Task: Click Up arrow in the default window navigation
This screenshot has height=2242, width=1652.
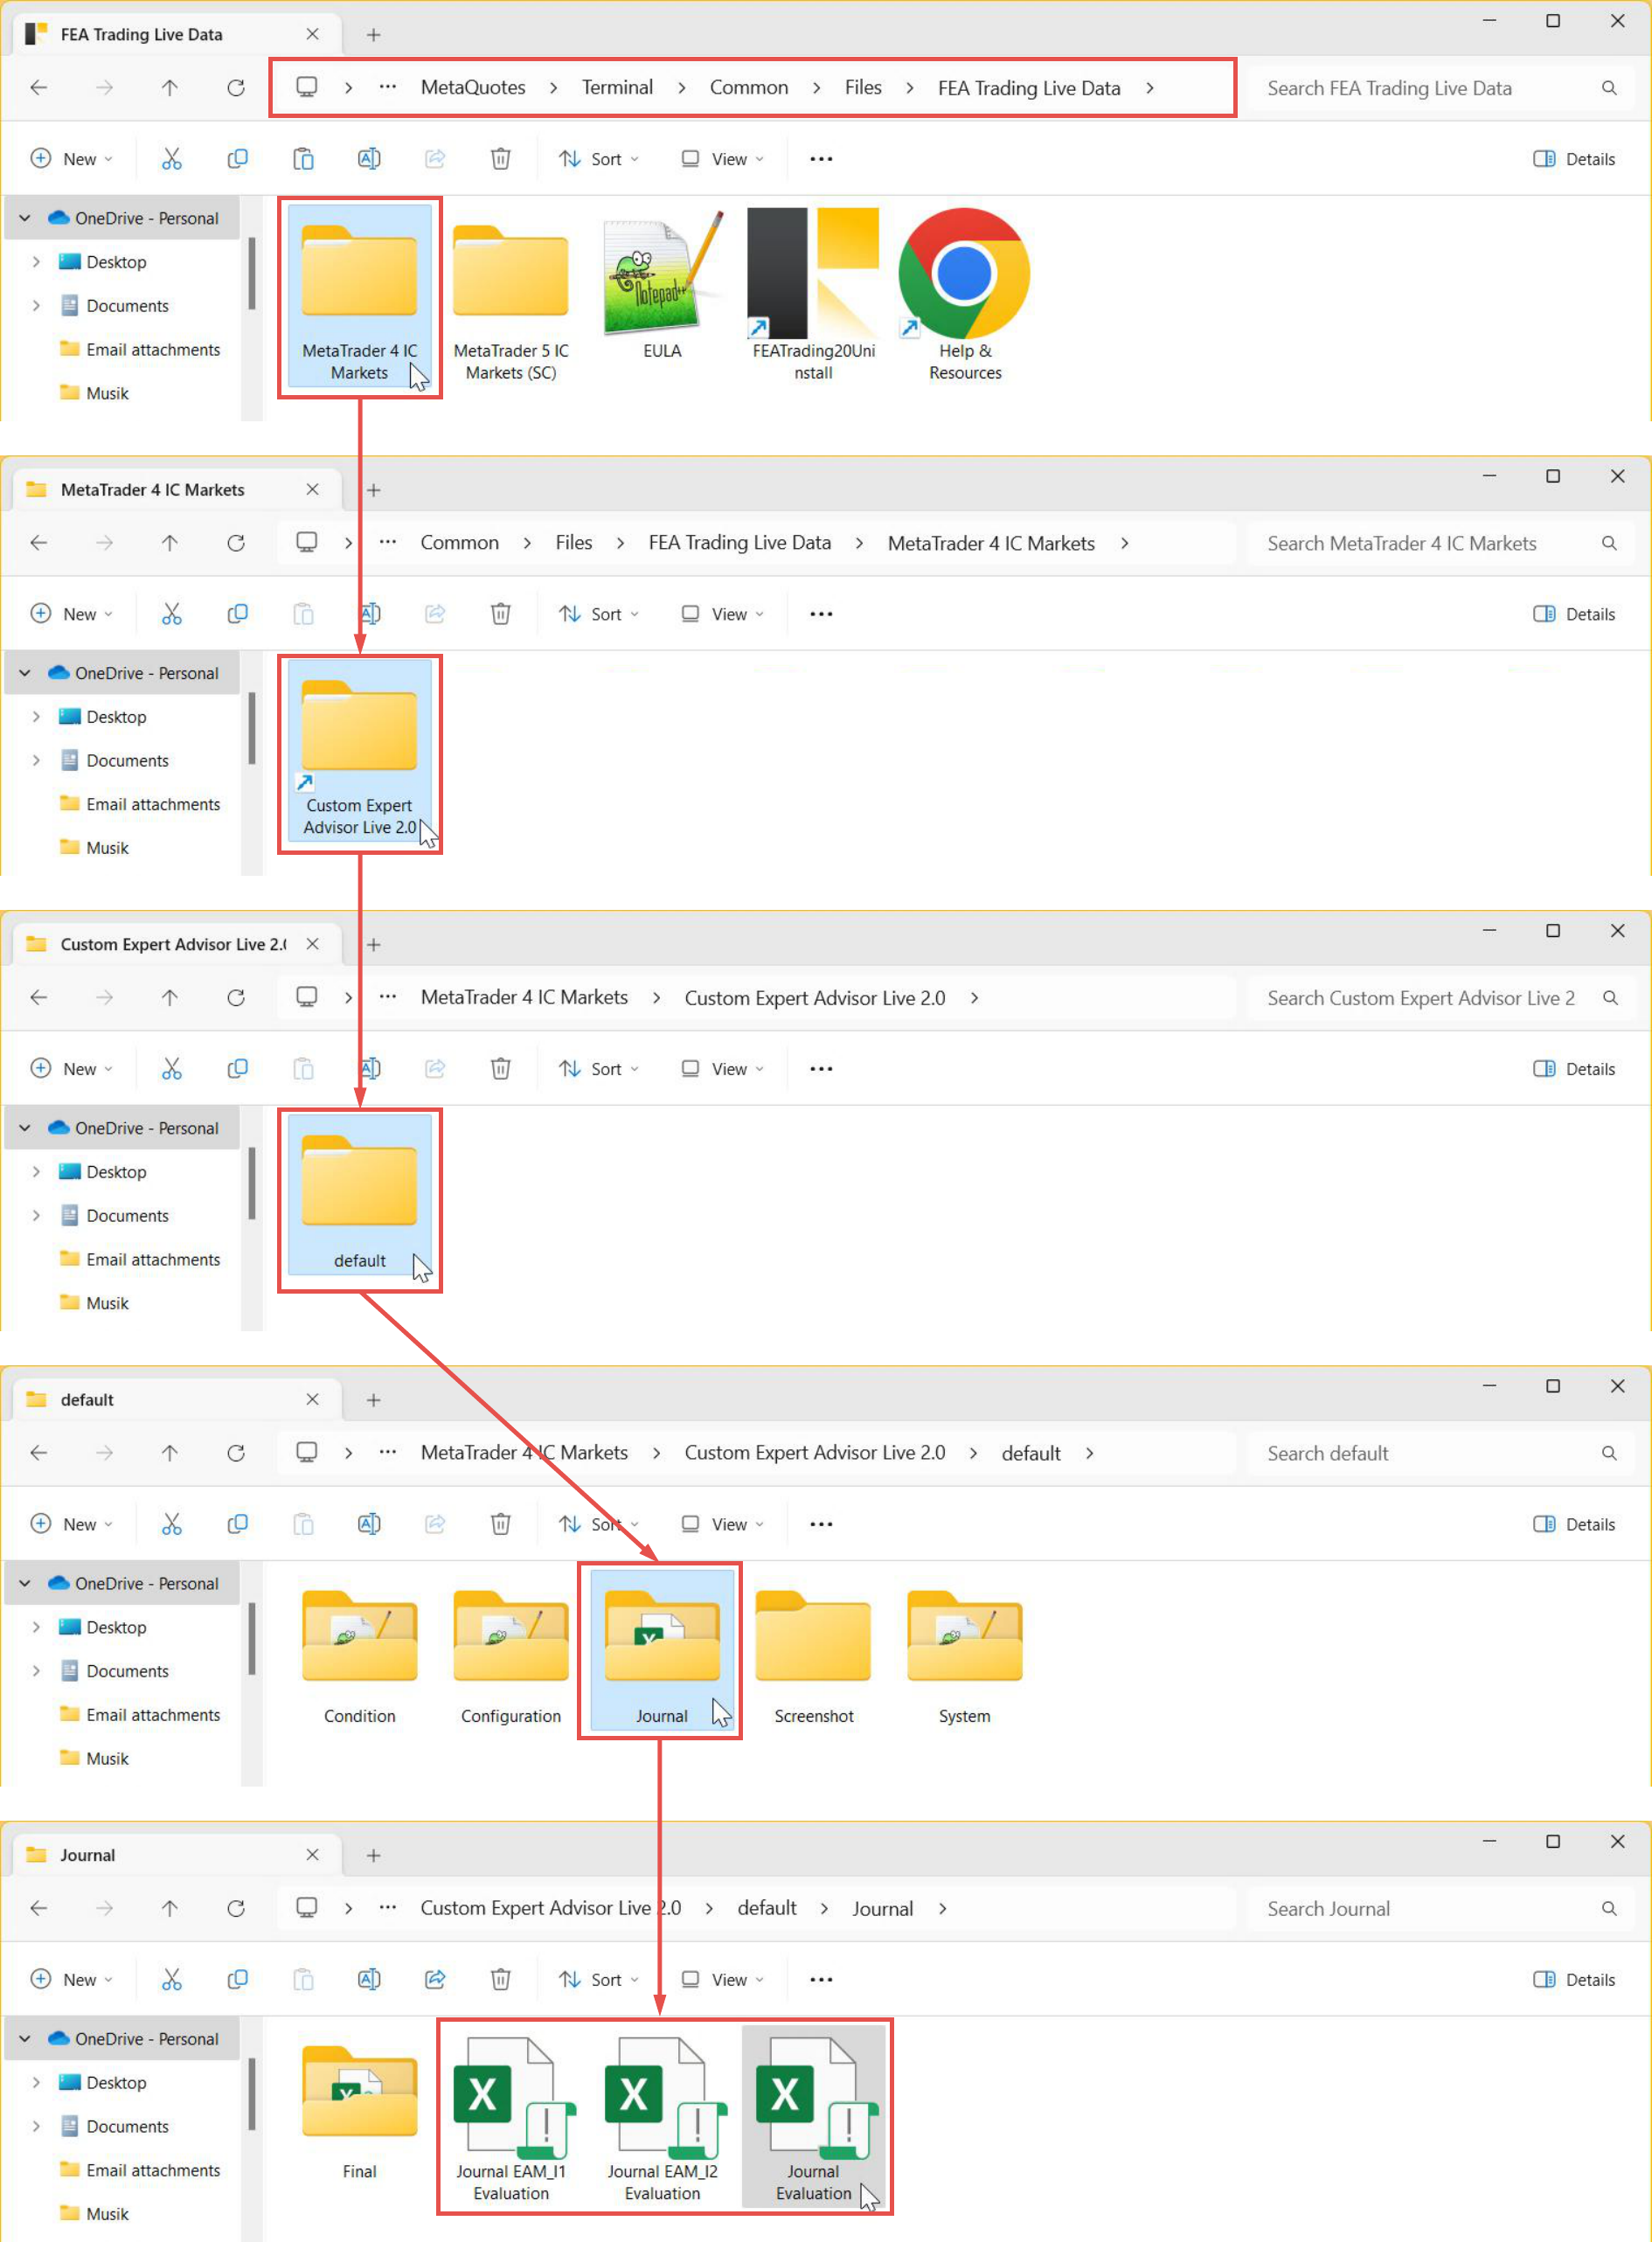Action: click(x=170, y=1453)
